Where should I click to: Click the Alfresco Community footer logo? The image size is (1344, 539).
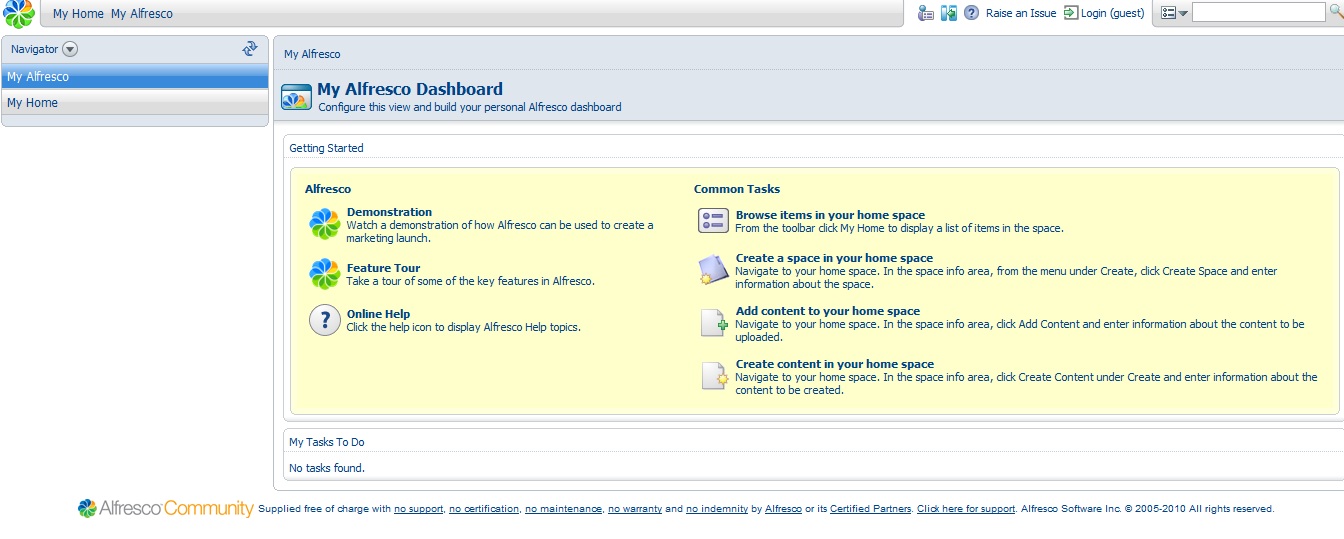[166, 509]
